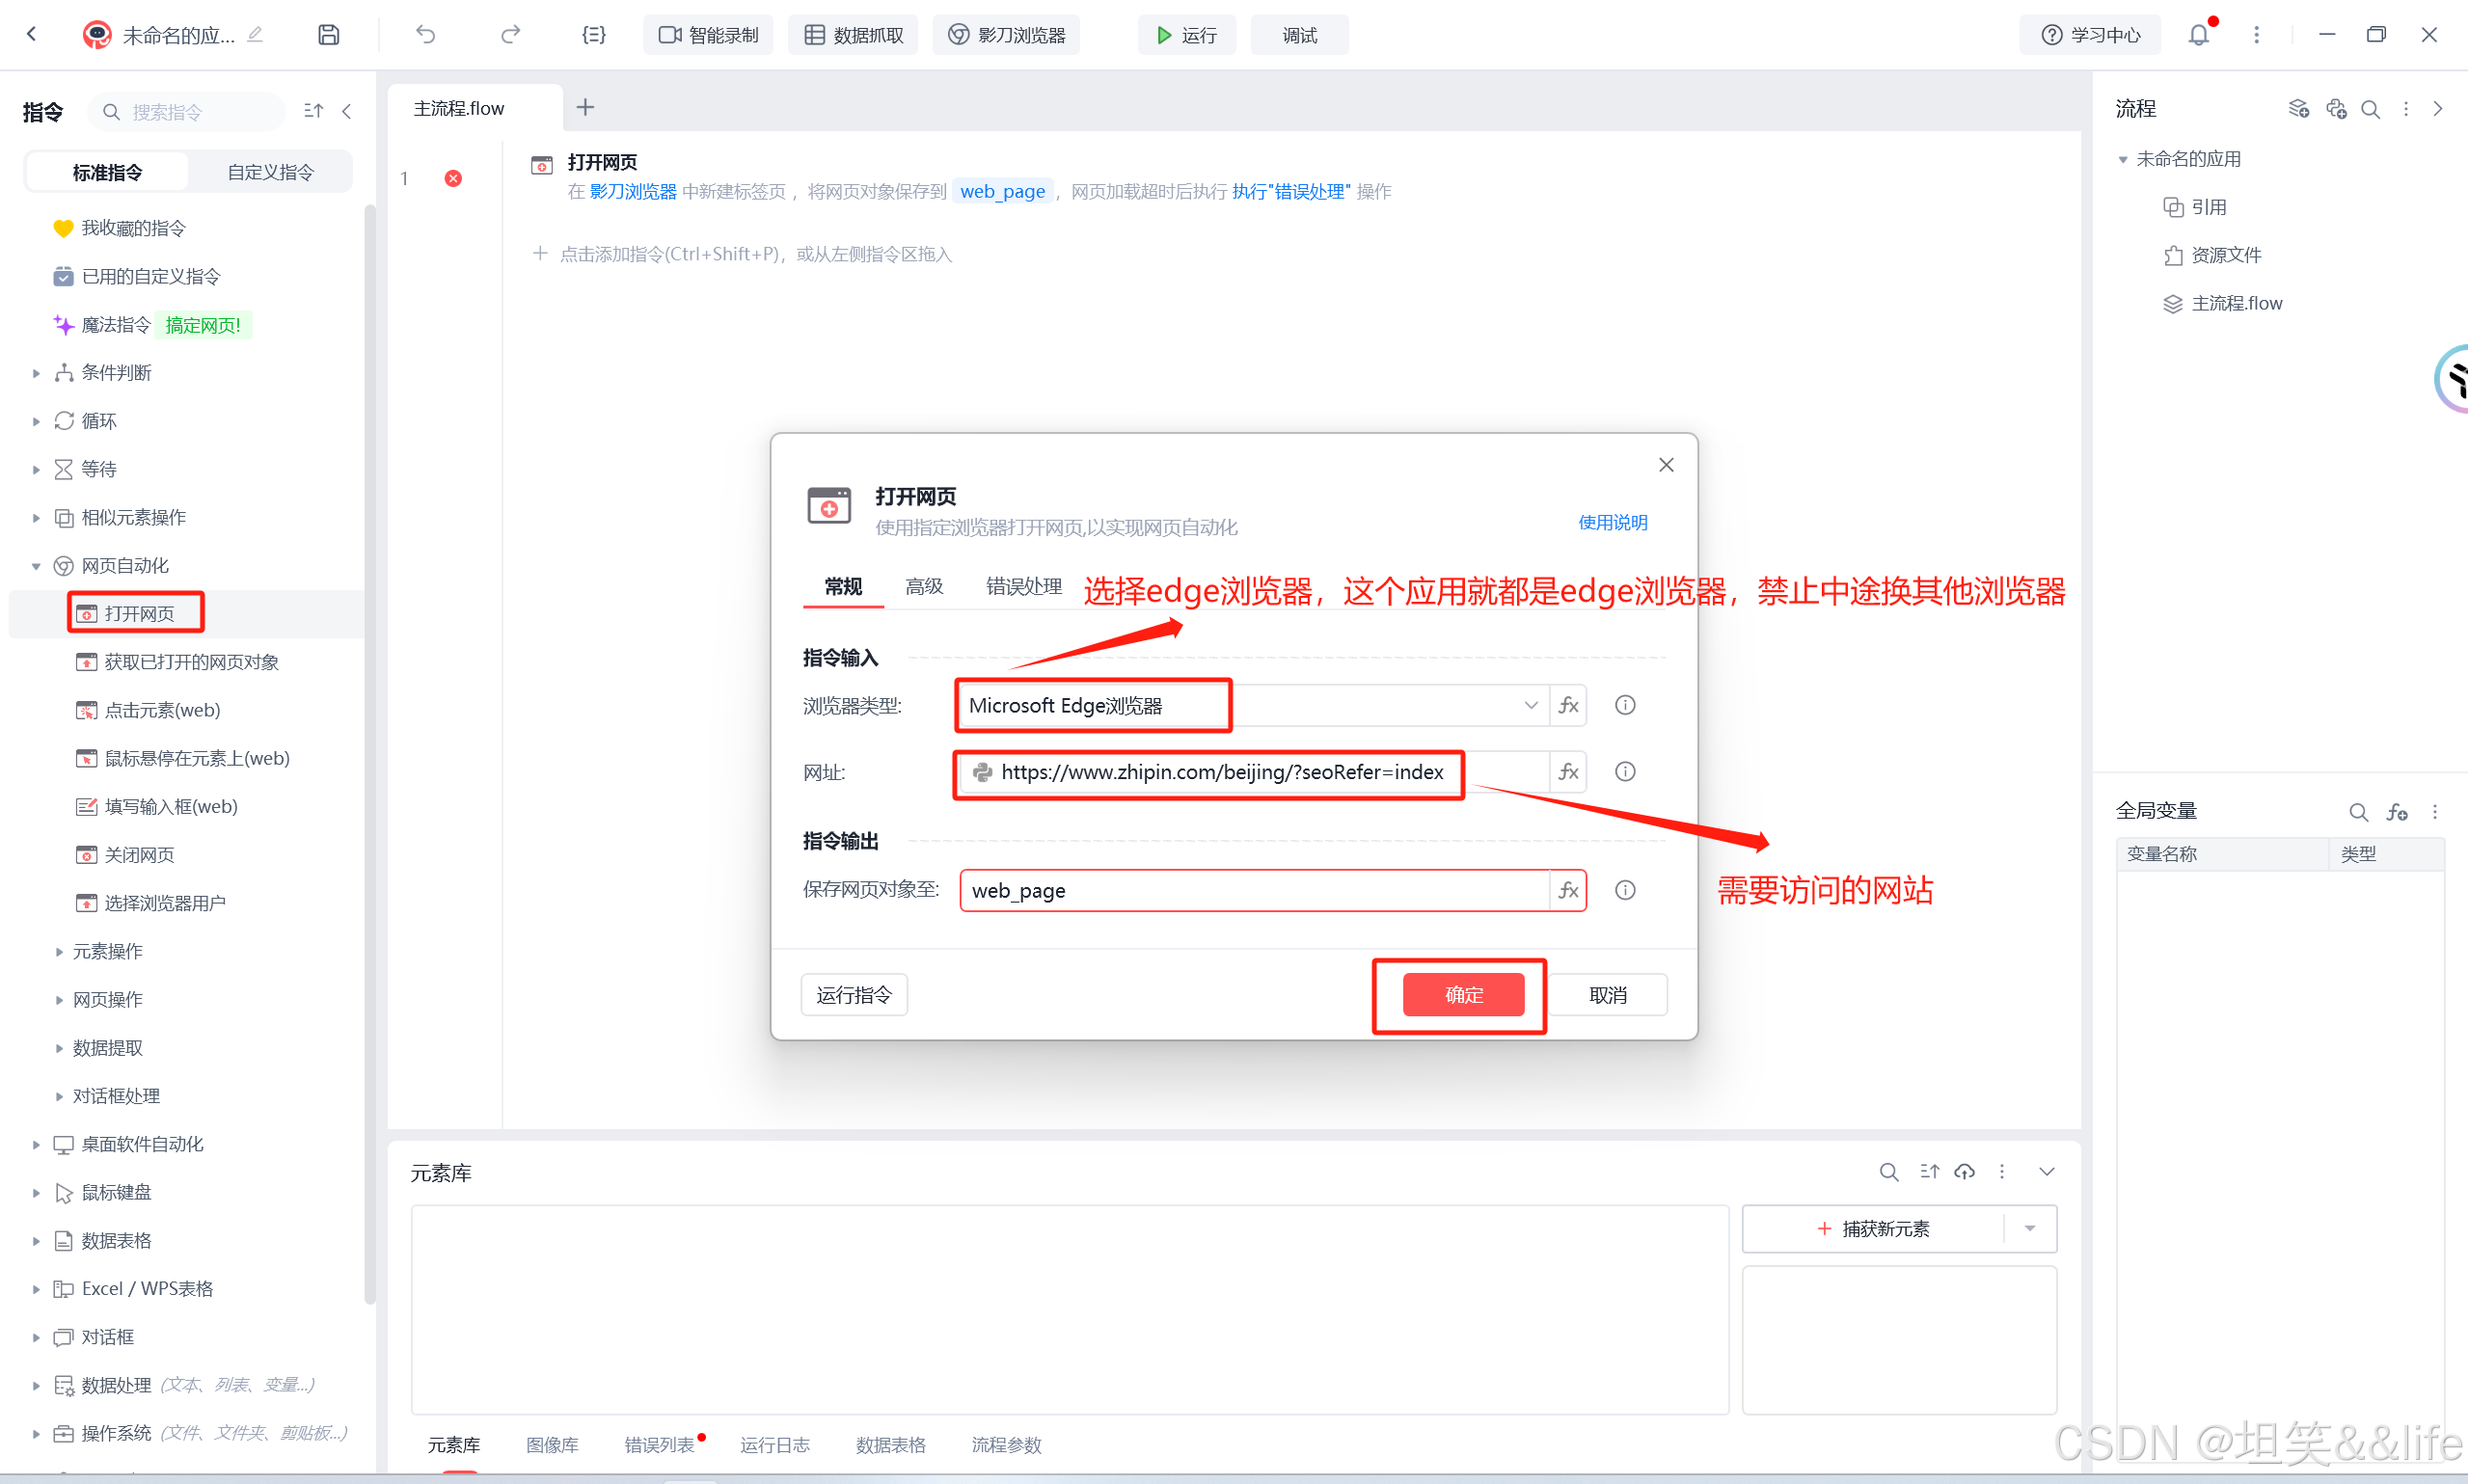Image resolution: width=2468 pixels, height=1484 pixels.
Task: Click the search icon in the 全局变量 panel
Action: coord(2358,812)
